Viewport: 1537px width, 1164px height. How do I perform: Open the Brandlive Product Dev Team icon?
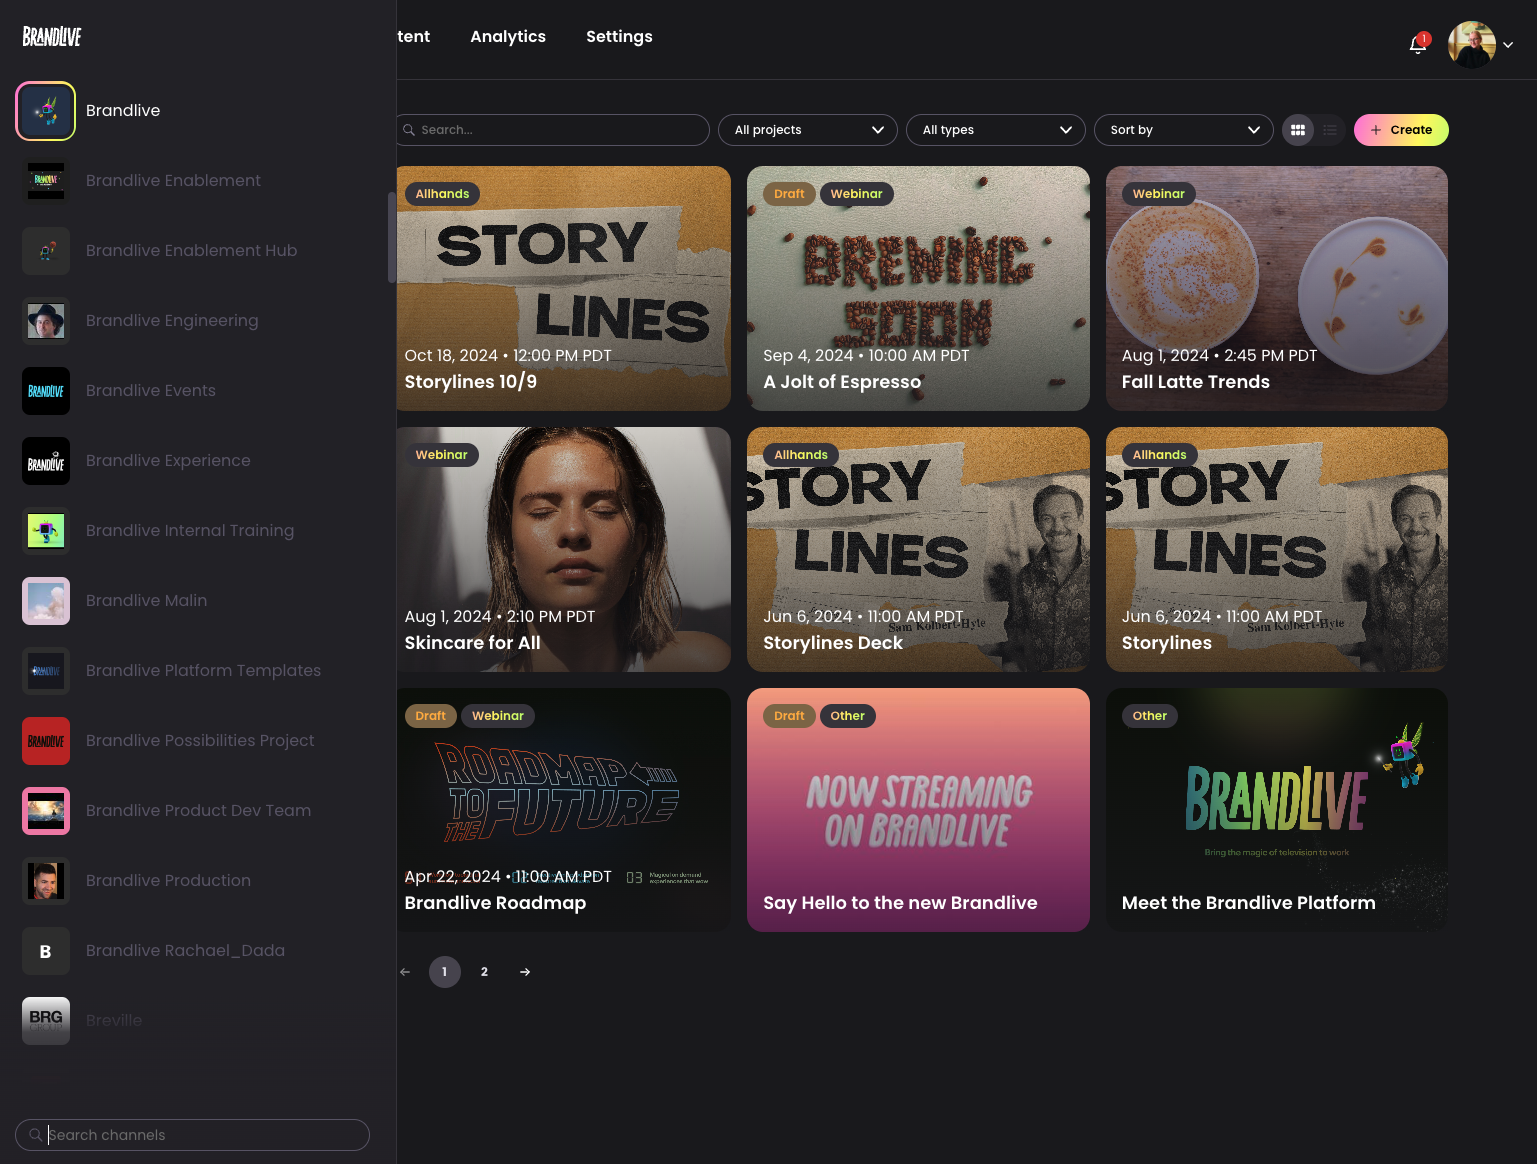46,811
